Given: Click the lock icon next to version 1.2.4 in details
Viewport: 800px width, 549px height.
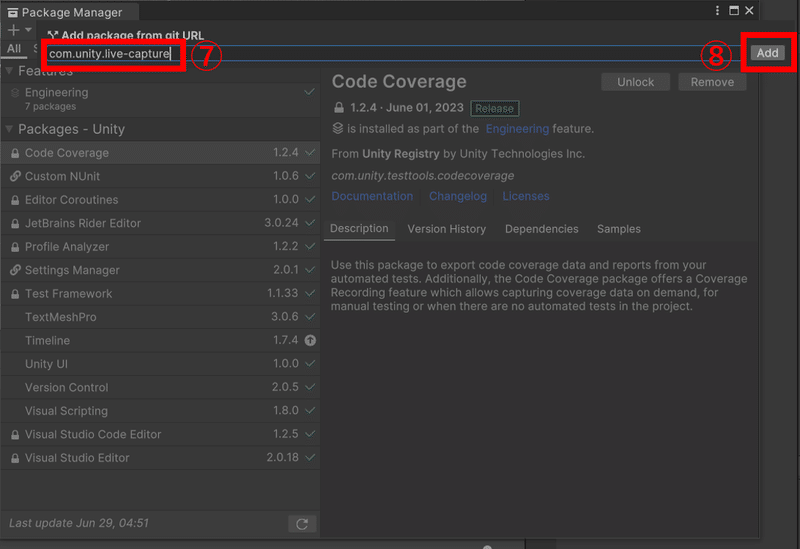Looking at the screenshot, I should (339, 108).
